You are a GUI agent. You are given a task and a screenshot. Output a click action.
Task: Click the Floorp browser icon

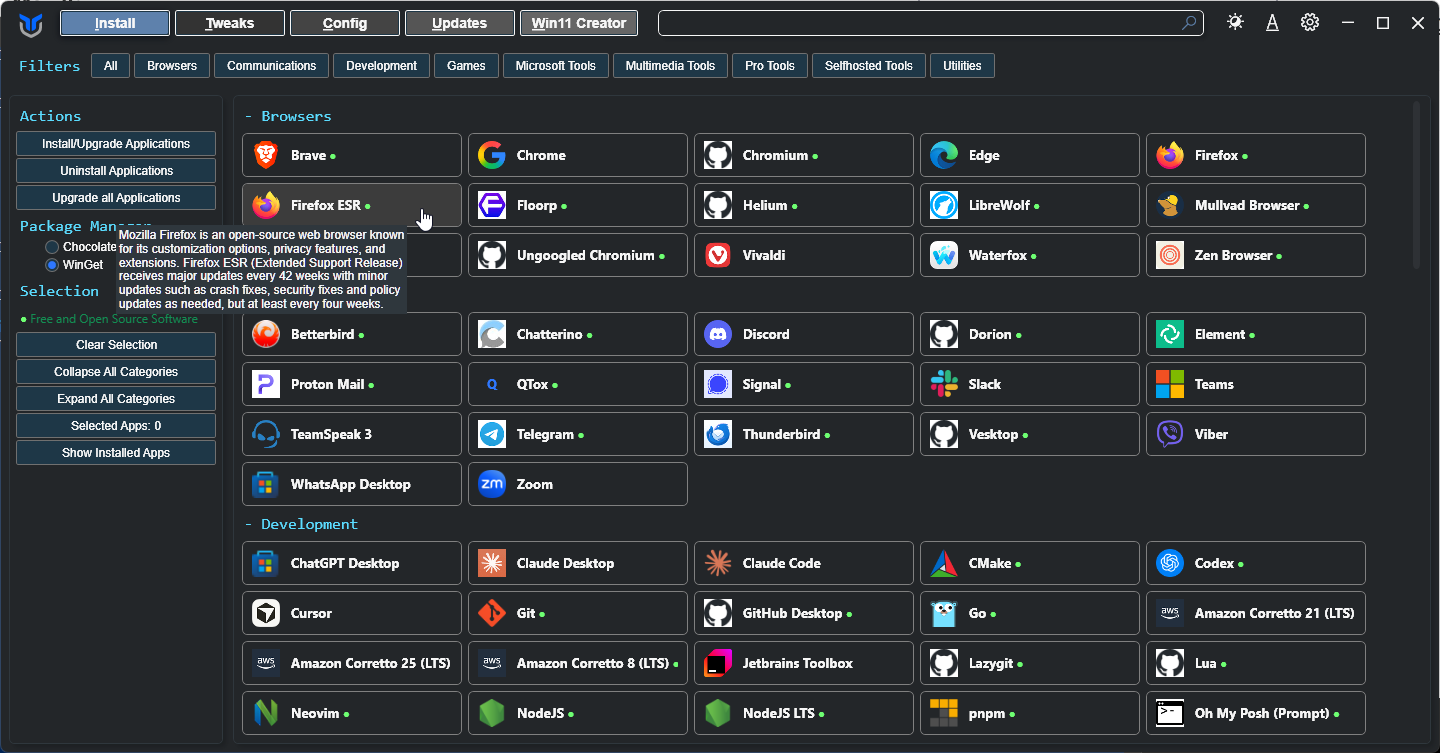click(492, 205)
